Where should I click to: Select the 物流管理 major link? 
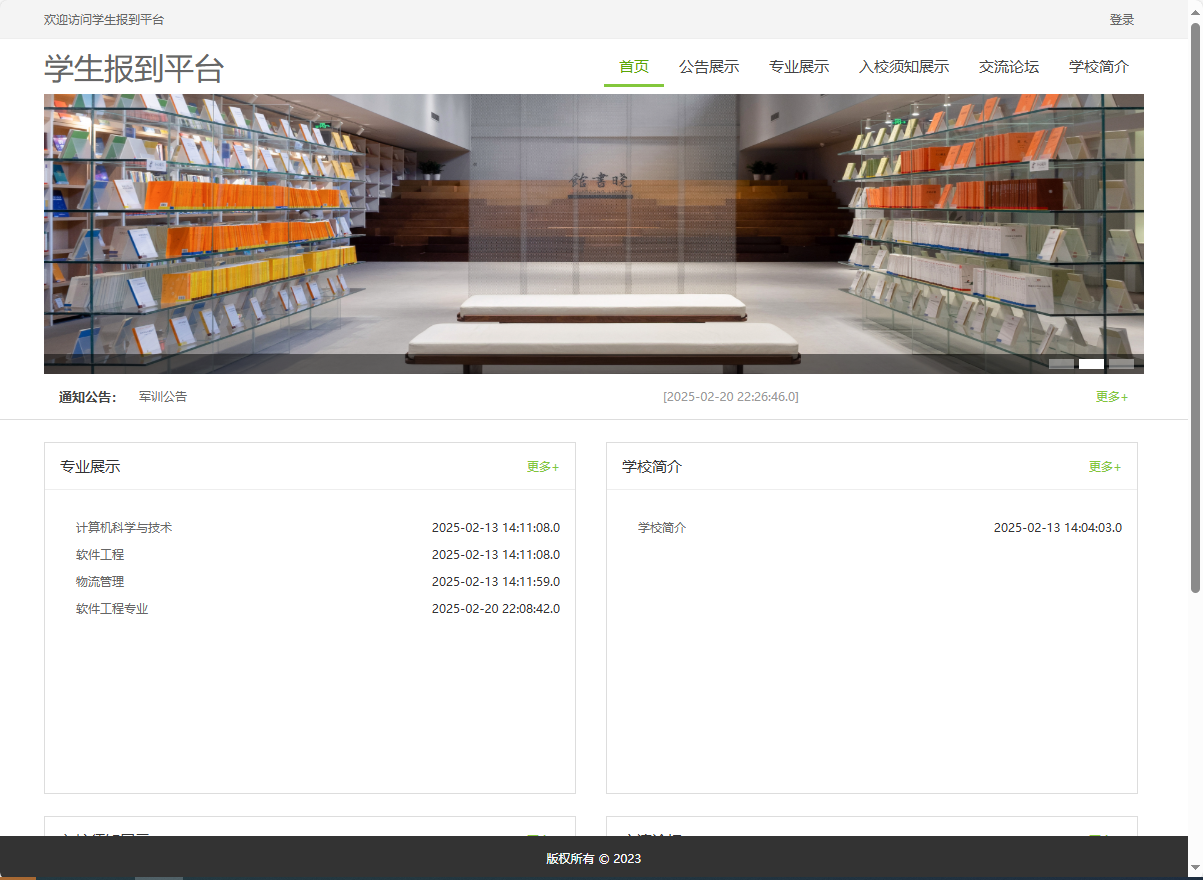99,581
